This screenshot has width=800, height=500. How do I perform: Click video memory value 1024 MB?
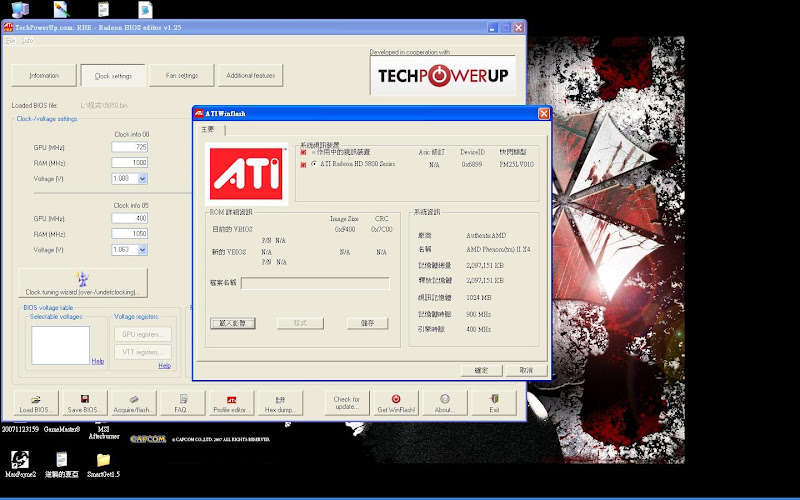[x=479, y=297]
